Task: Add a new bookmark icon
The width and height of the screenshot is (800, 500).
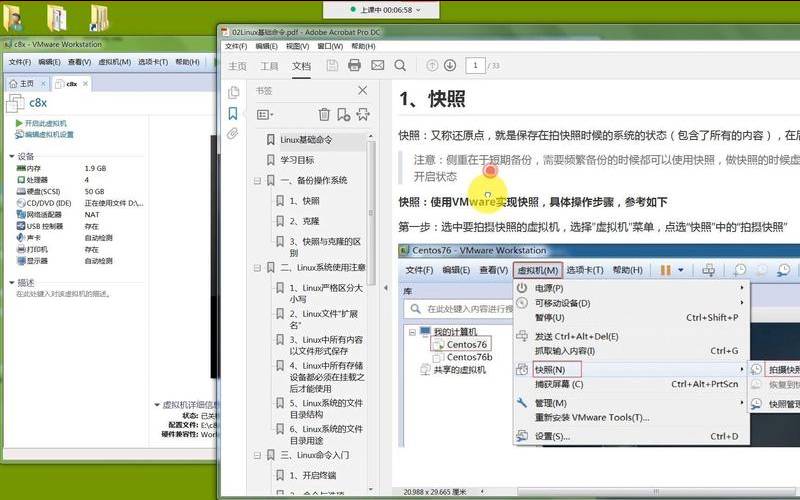Action: click(x=343, y=114)
